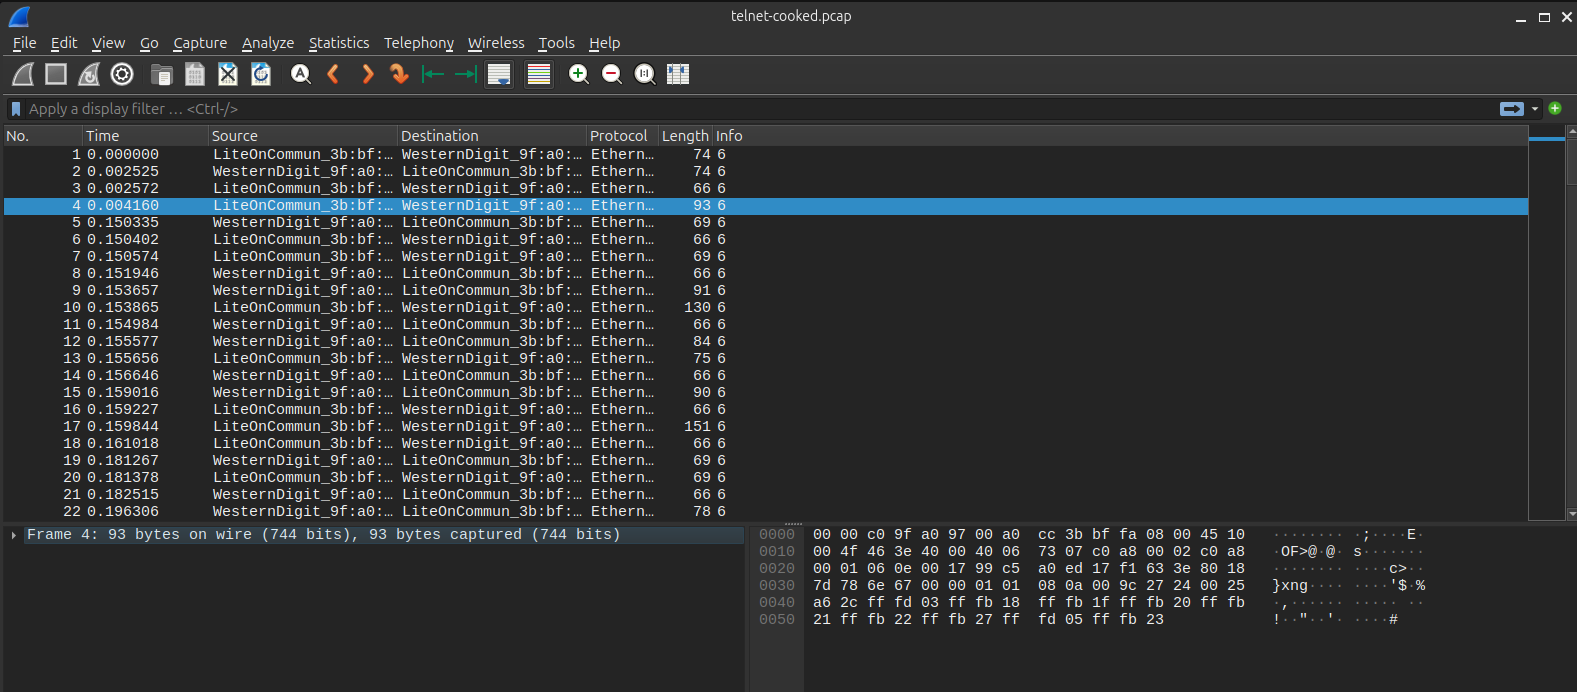Open capture options gear icon
The image size is (1577, 692).
click(122, 74)
